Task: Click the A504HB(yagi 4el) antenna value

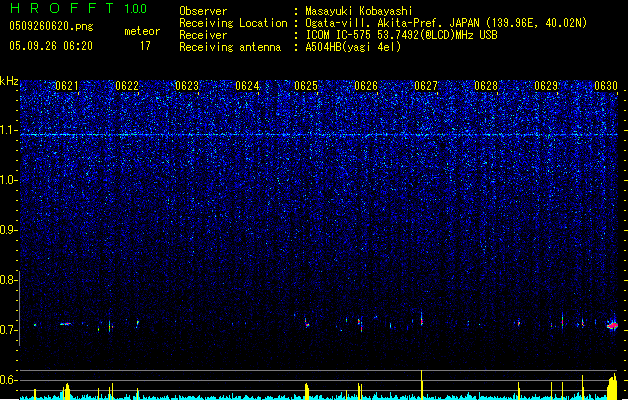Action: point(353,47)
